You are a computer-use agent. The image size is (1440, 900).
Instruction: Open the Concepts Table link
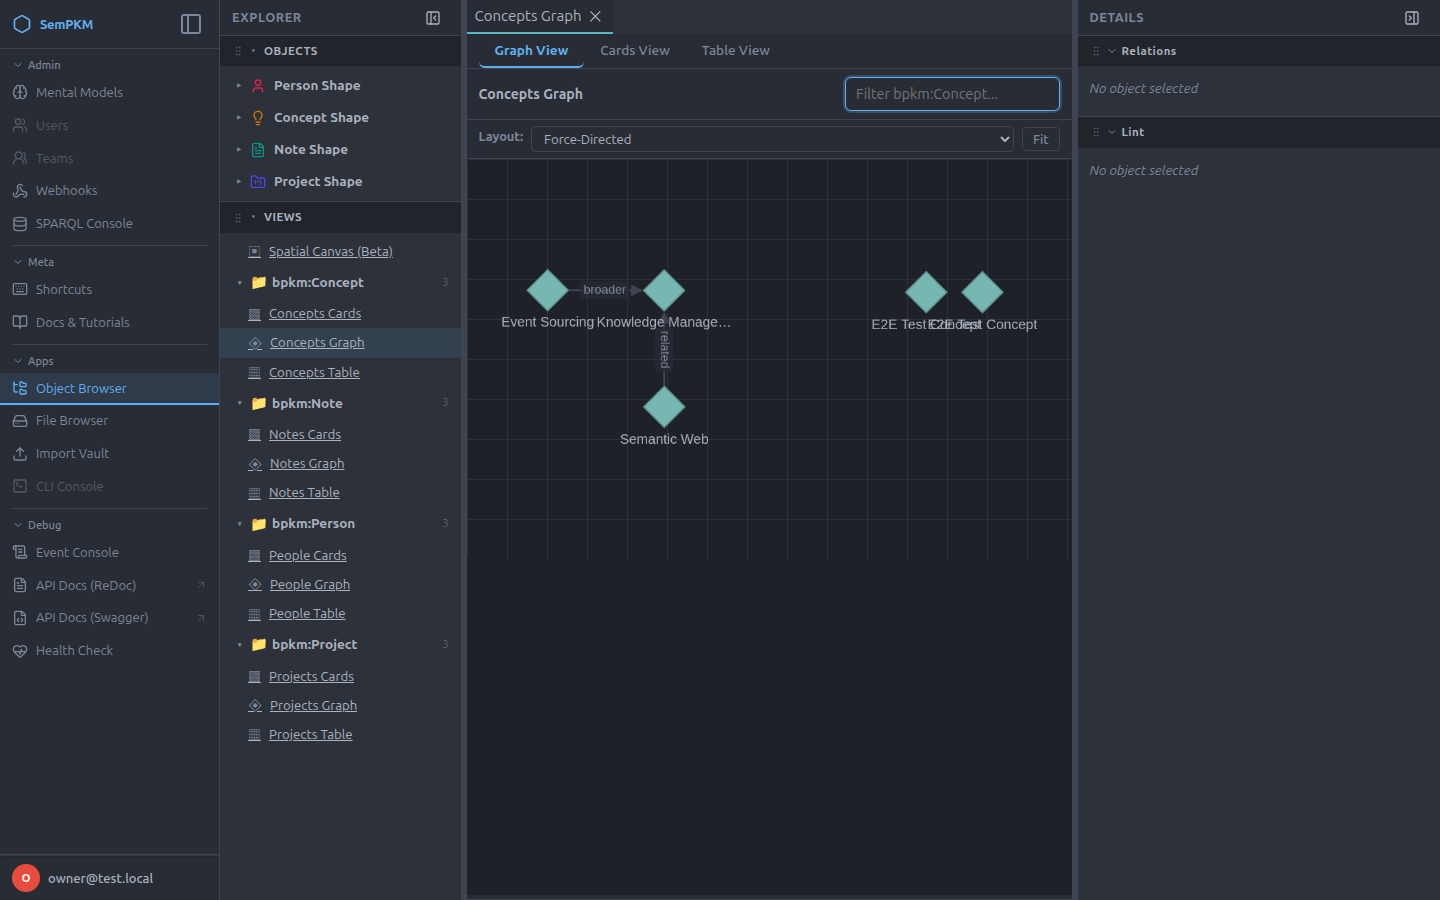(314, 373)
